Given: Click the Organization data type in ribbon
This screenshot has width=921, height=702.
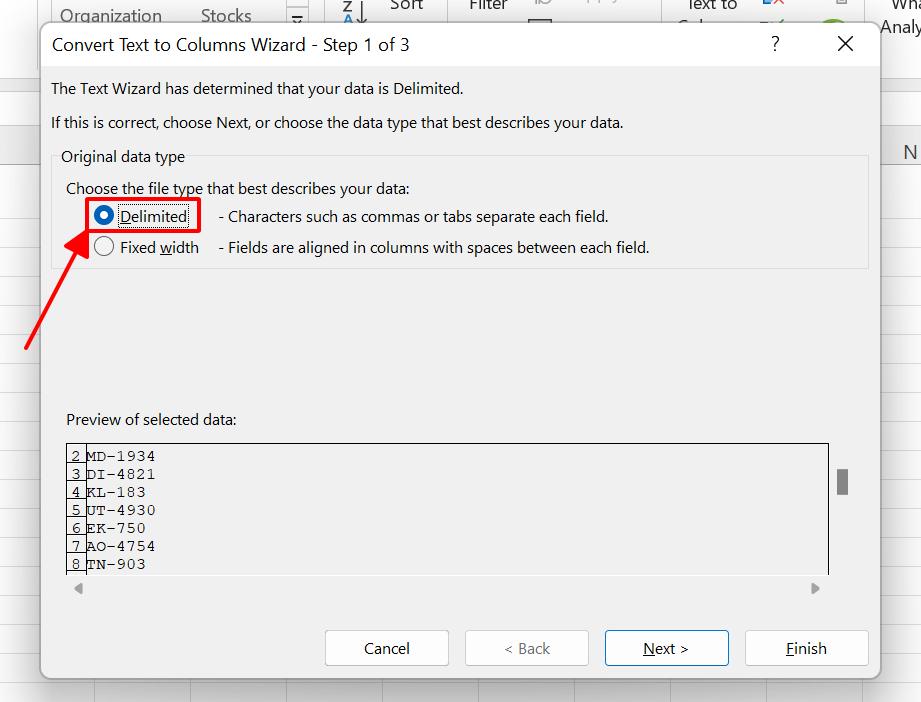Looking at the screenshot, I should click(110, 15).
